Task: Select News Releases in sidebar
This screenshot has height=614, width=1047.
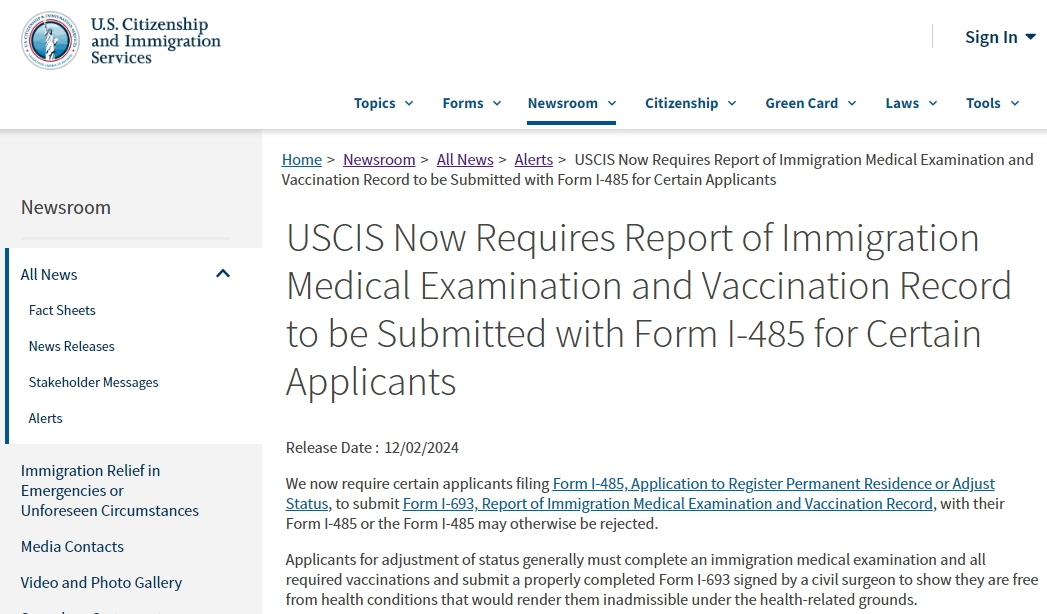Action: [x=72, y=346]
